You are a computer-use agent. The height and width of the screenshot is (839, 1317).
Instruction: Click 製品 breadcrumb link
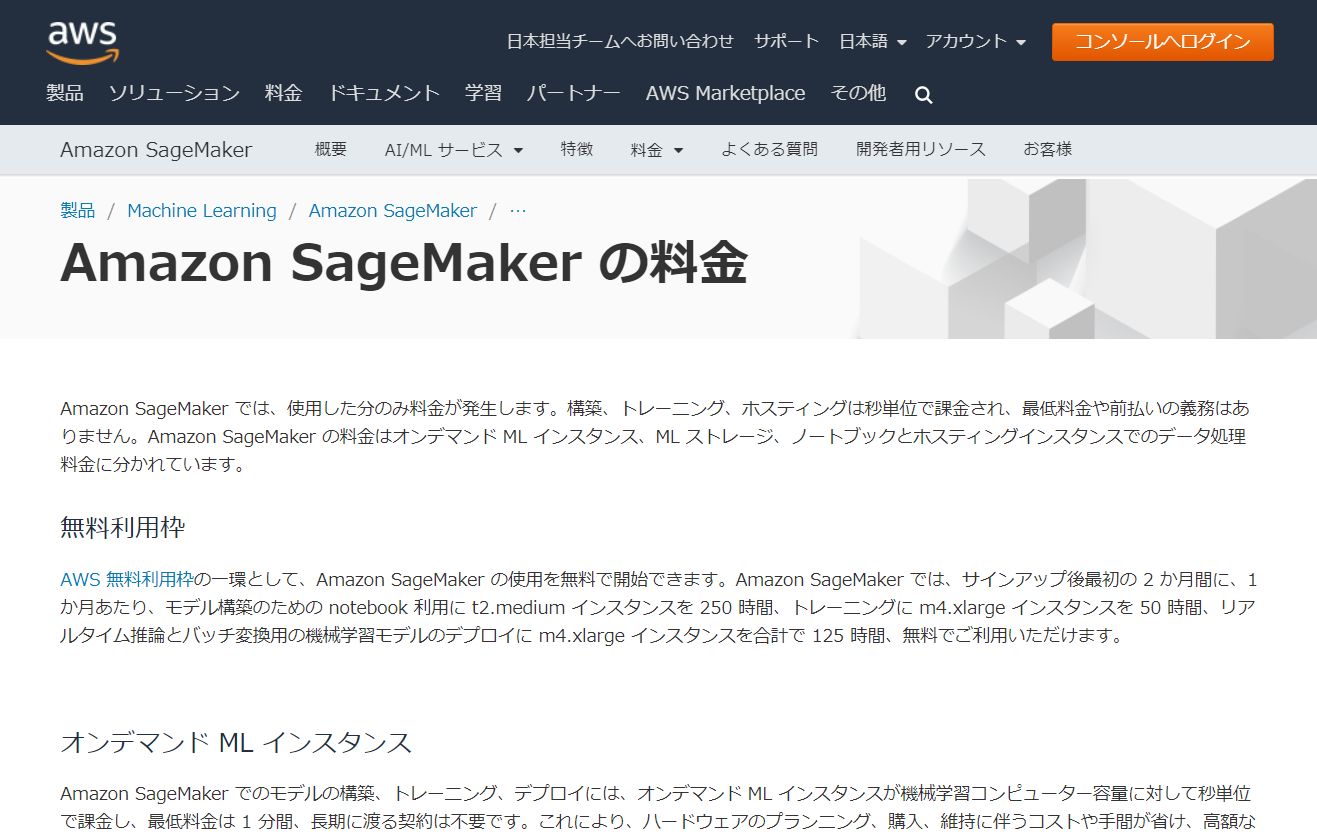78,210
